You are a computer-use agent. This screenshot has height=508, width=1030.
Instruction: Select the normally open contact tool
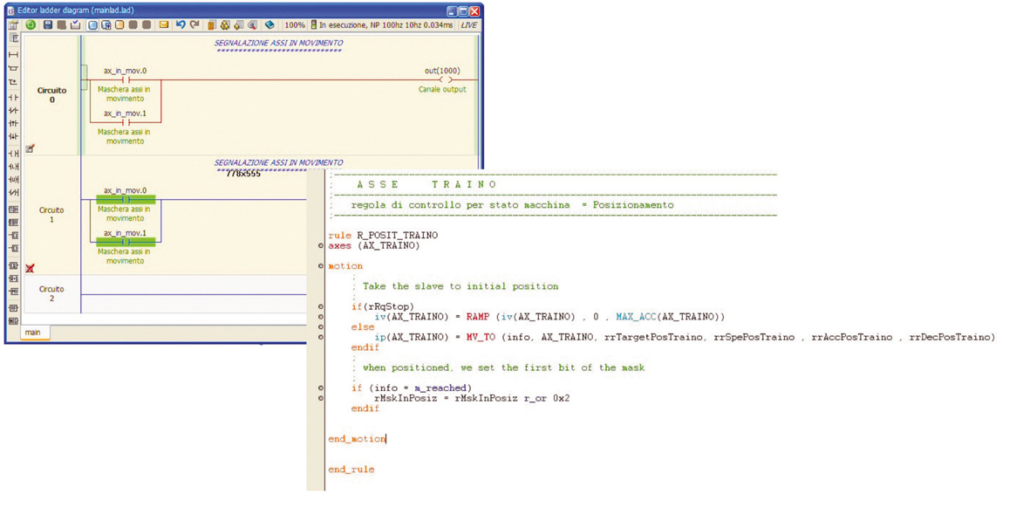tap(13, 97)
